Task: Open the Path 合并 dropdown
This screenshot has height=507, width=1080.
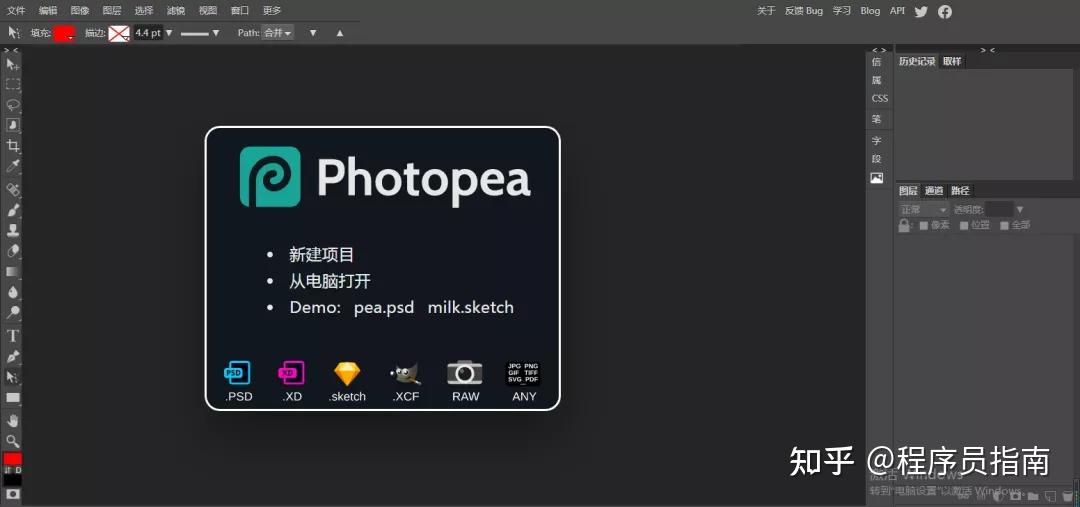Action: [277, 33]
